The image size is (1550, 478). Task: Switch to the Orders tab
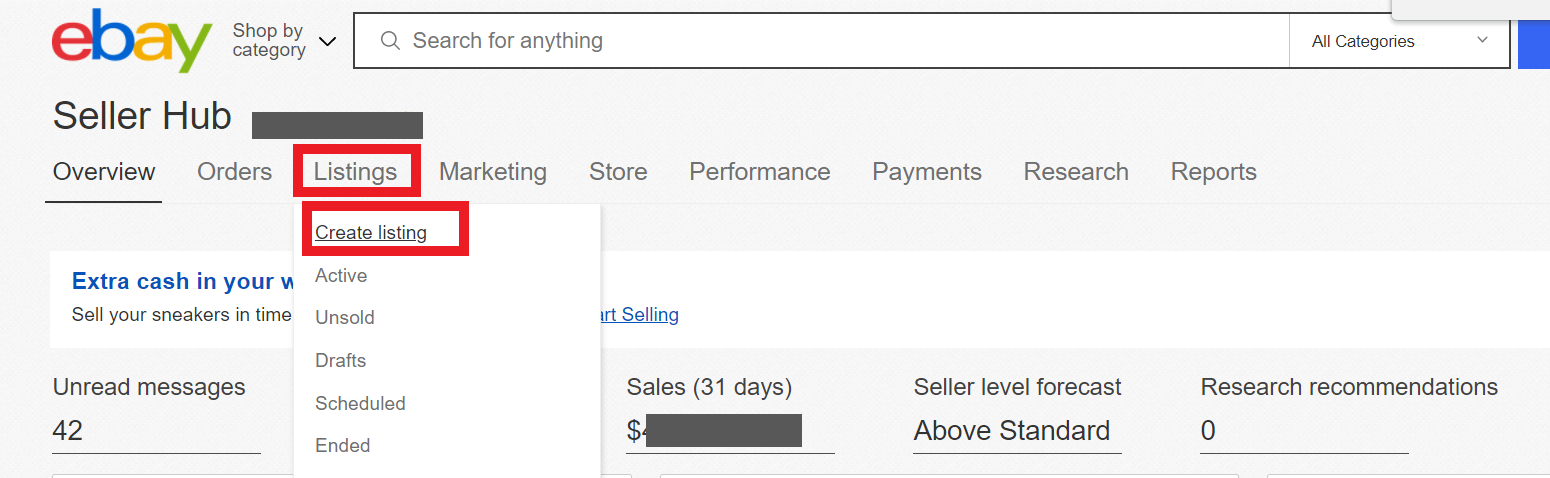(x=235, y=172)
